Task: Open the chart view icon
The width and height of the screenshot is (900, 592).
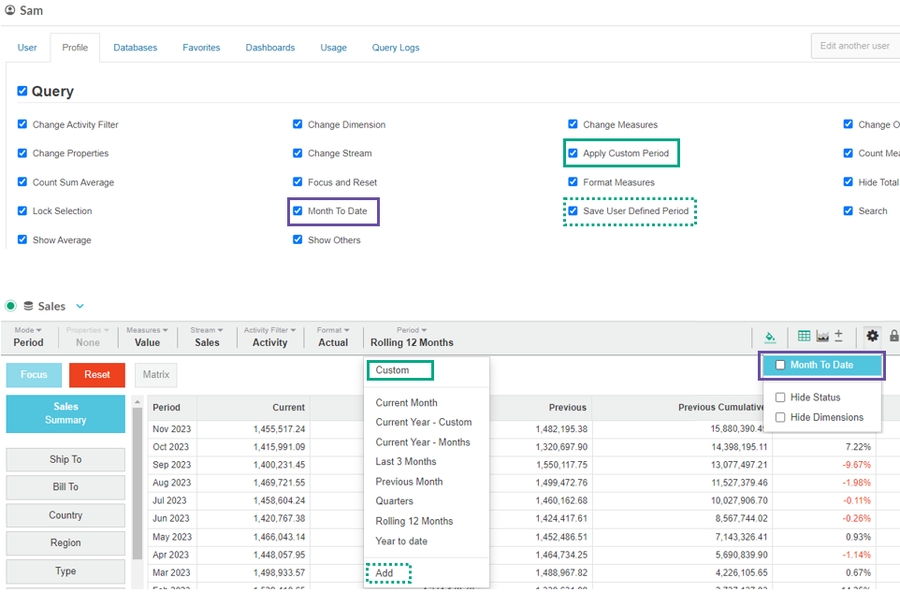Action: pyautogui.click(x=822, y=337)
